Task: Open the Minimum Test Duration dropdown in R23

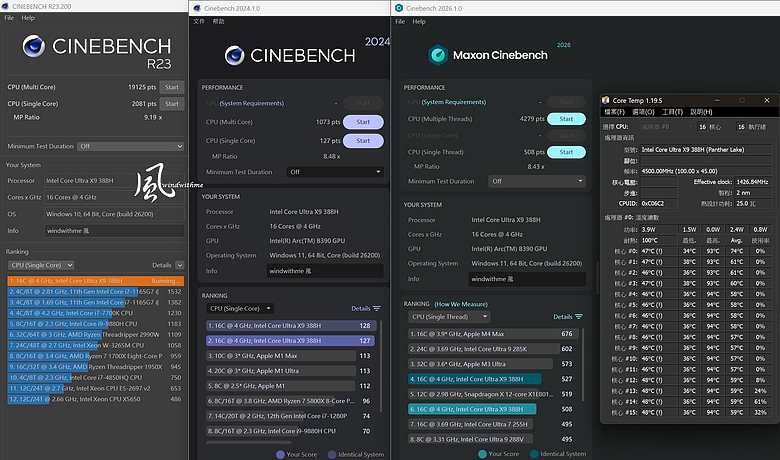Action: pyautogui.click(x=131, y=146)
